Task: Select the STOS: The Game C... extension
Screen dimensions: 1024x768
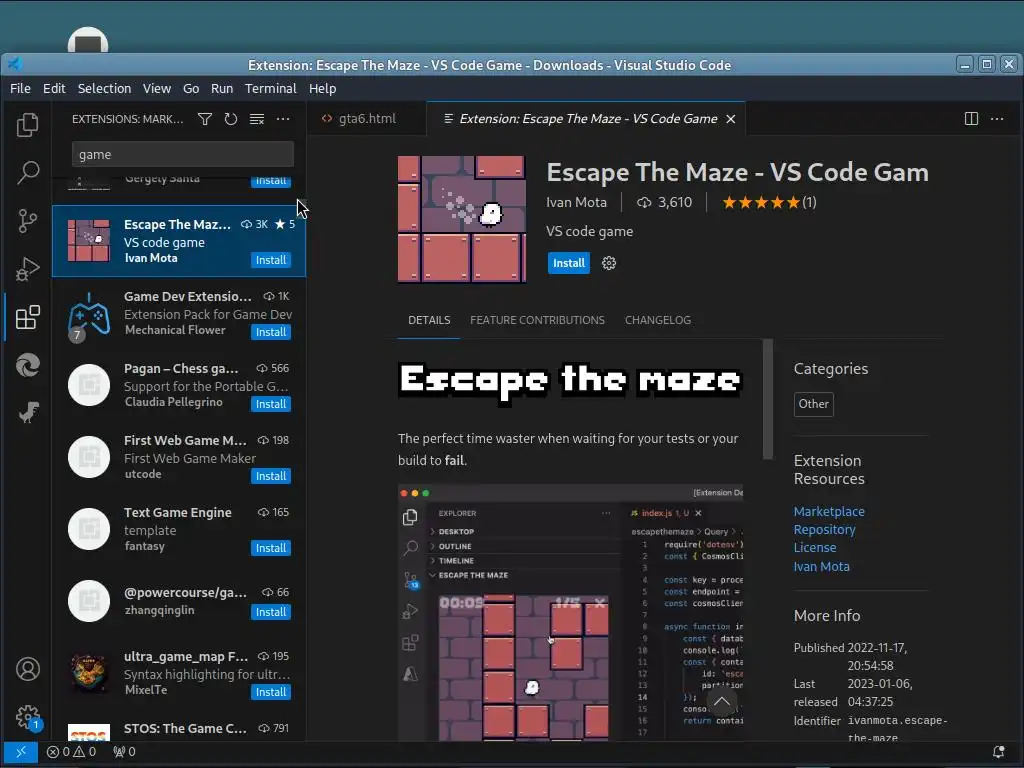Action: (x=179, y=730)
